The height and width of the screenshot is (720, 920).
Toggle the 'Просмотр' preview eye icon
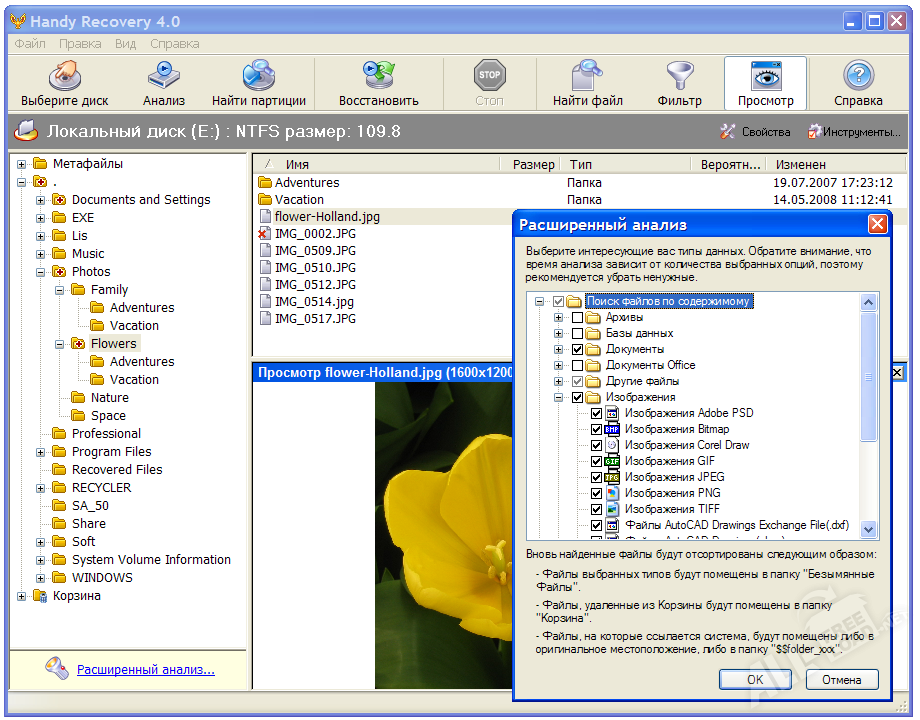click(x=765, y=82)
